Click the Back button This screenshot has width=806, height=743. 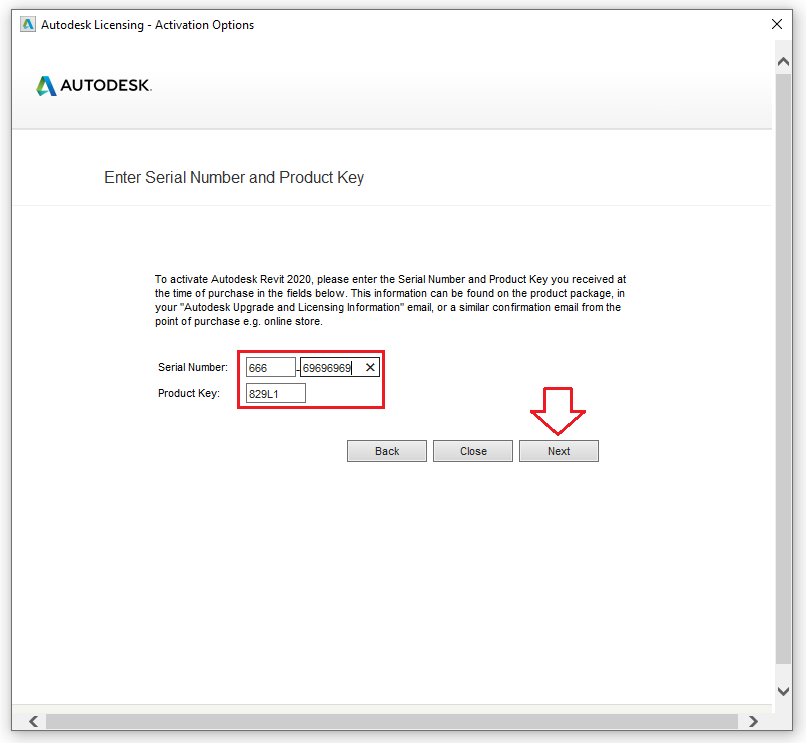[x=386, y=450]
